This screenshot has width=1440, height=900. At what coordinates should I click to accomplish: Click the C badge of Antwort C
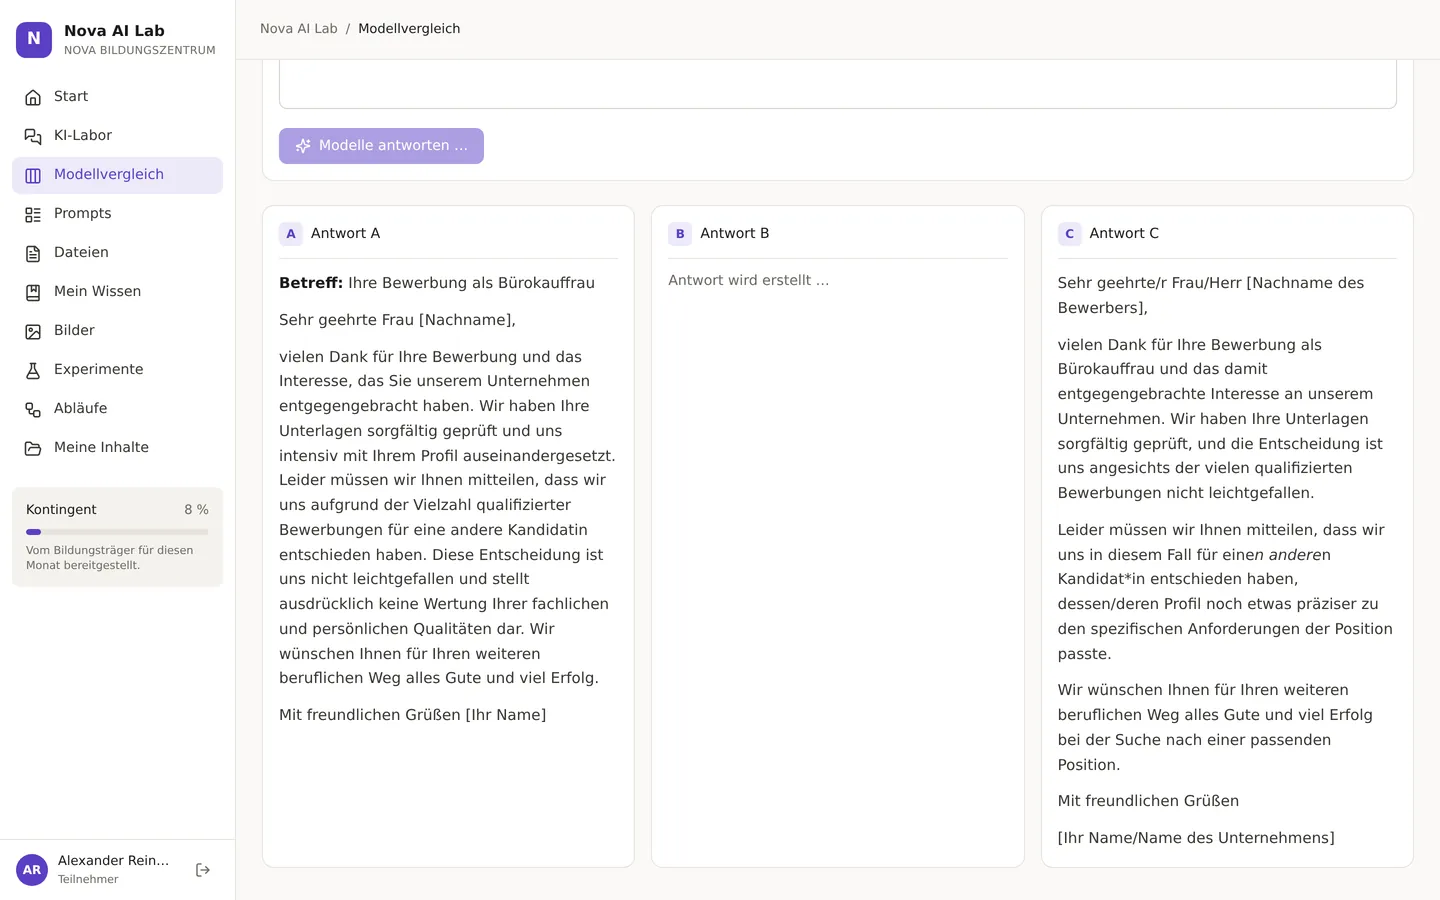(1069, 234)
